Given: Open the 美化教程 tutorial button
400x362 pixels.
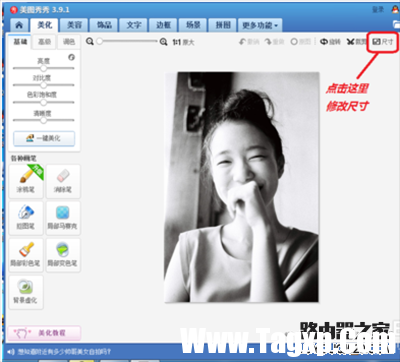Looking at the screenshot, I should tap(44, 333).
